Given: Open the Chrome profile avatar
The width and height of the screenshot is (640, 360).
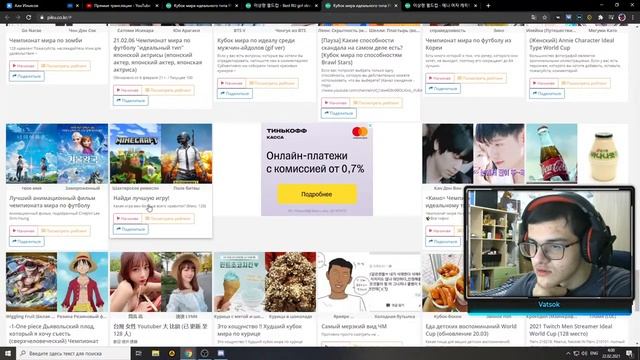Looking at the screenshot, I should [622, 17].
